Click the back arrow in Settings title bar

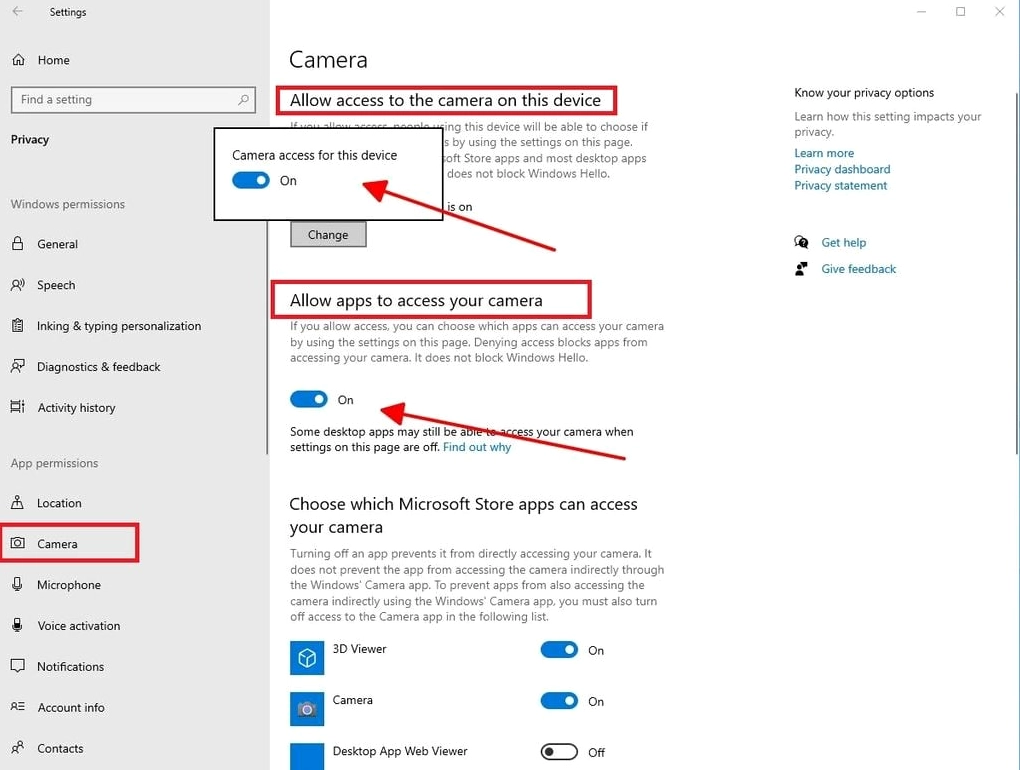(17, 12)
